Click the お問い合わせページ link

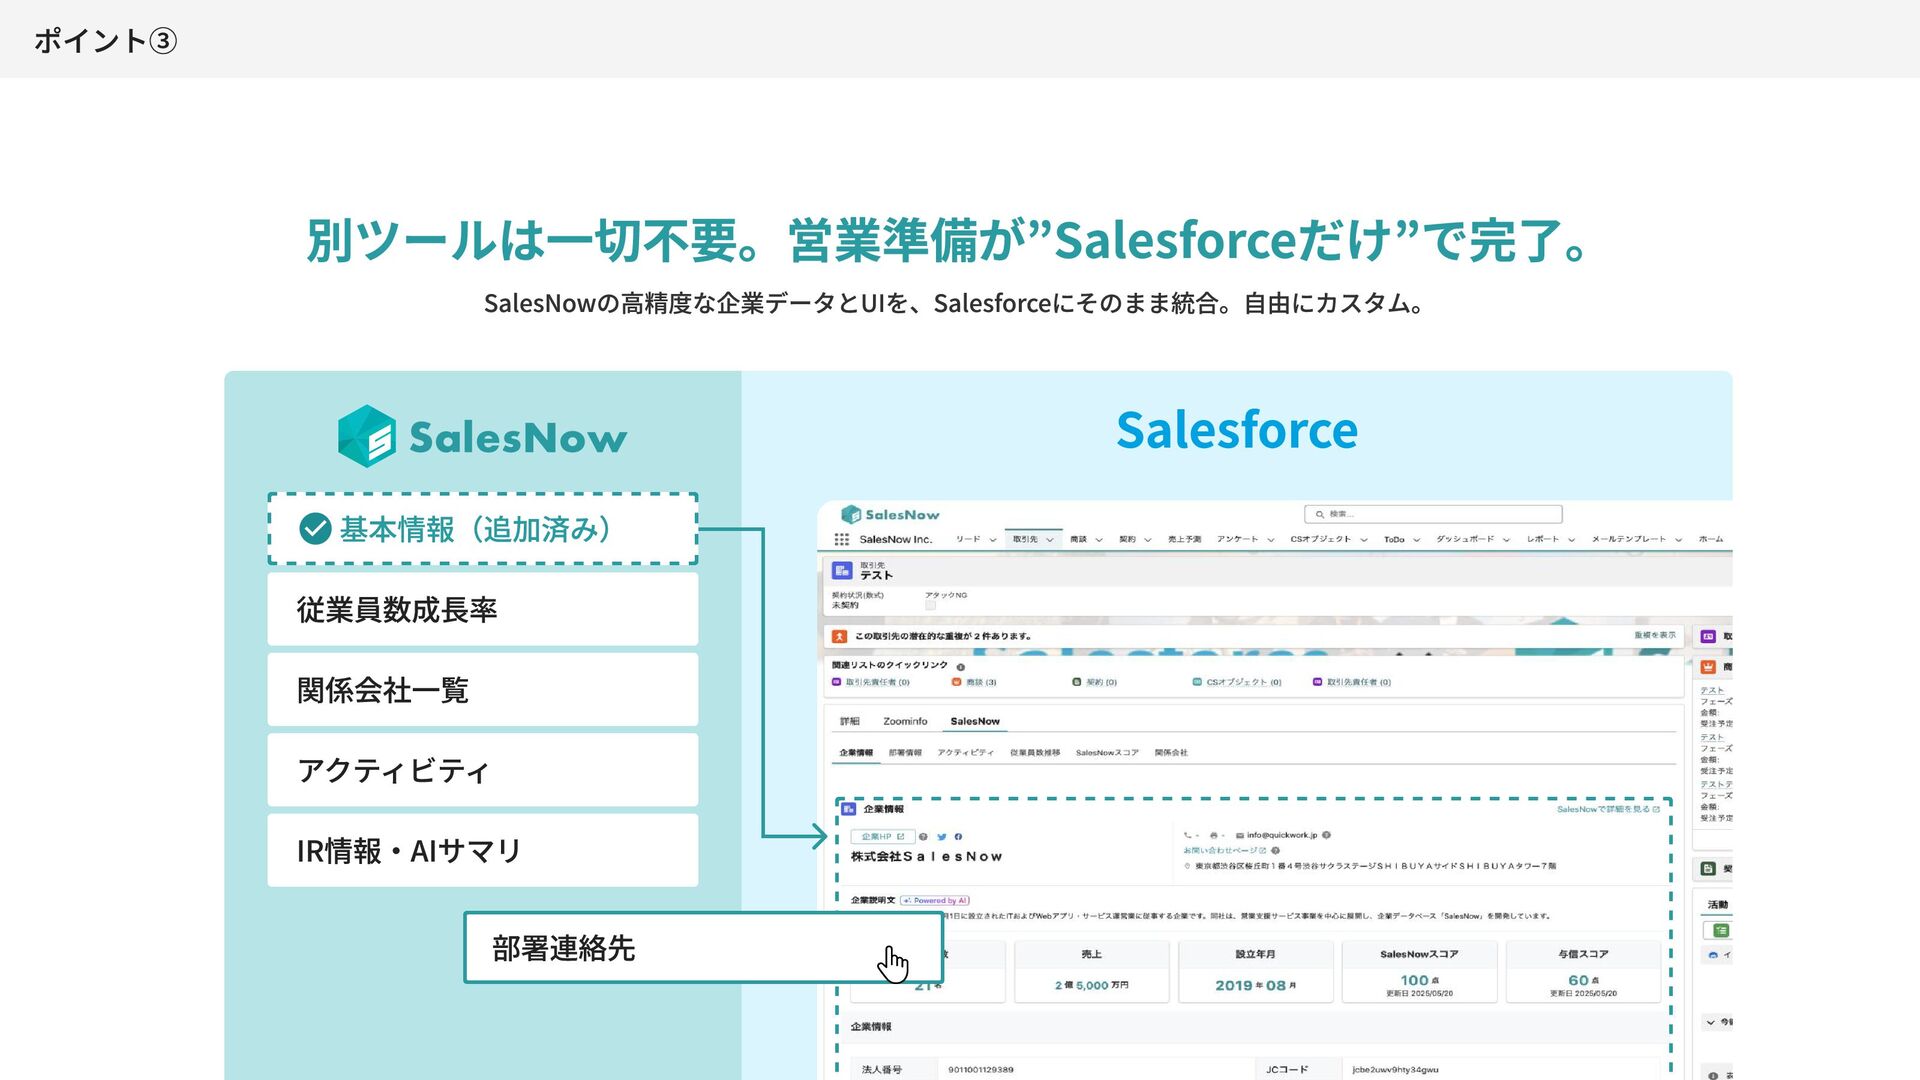1225,850
